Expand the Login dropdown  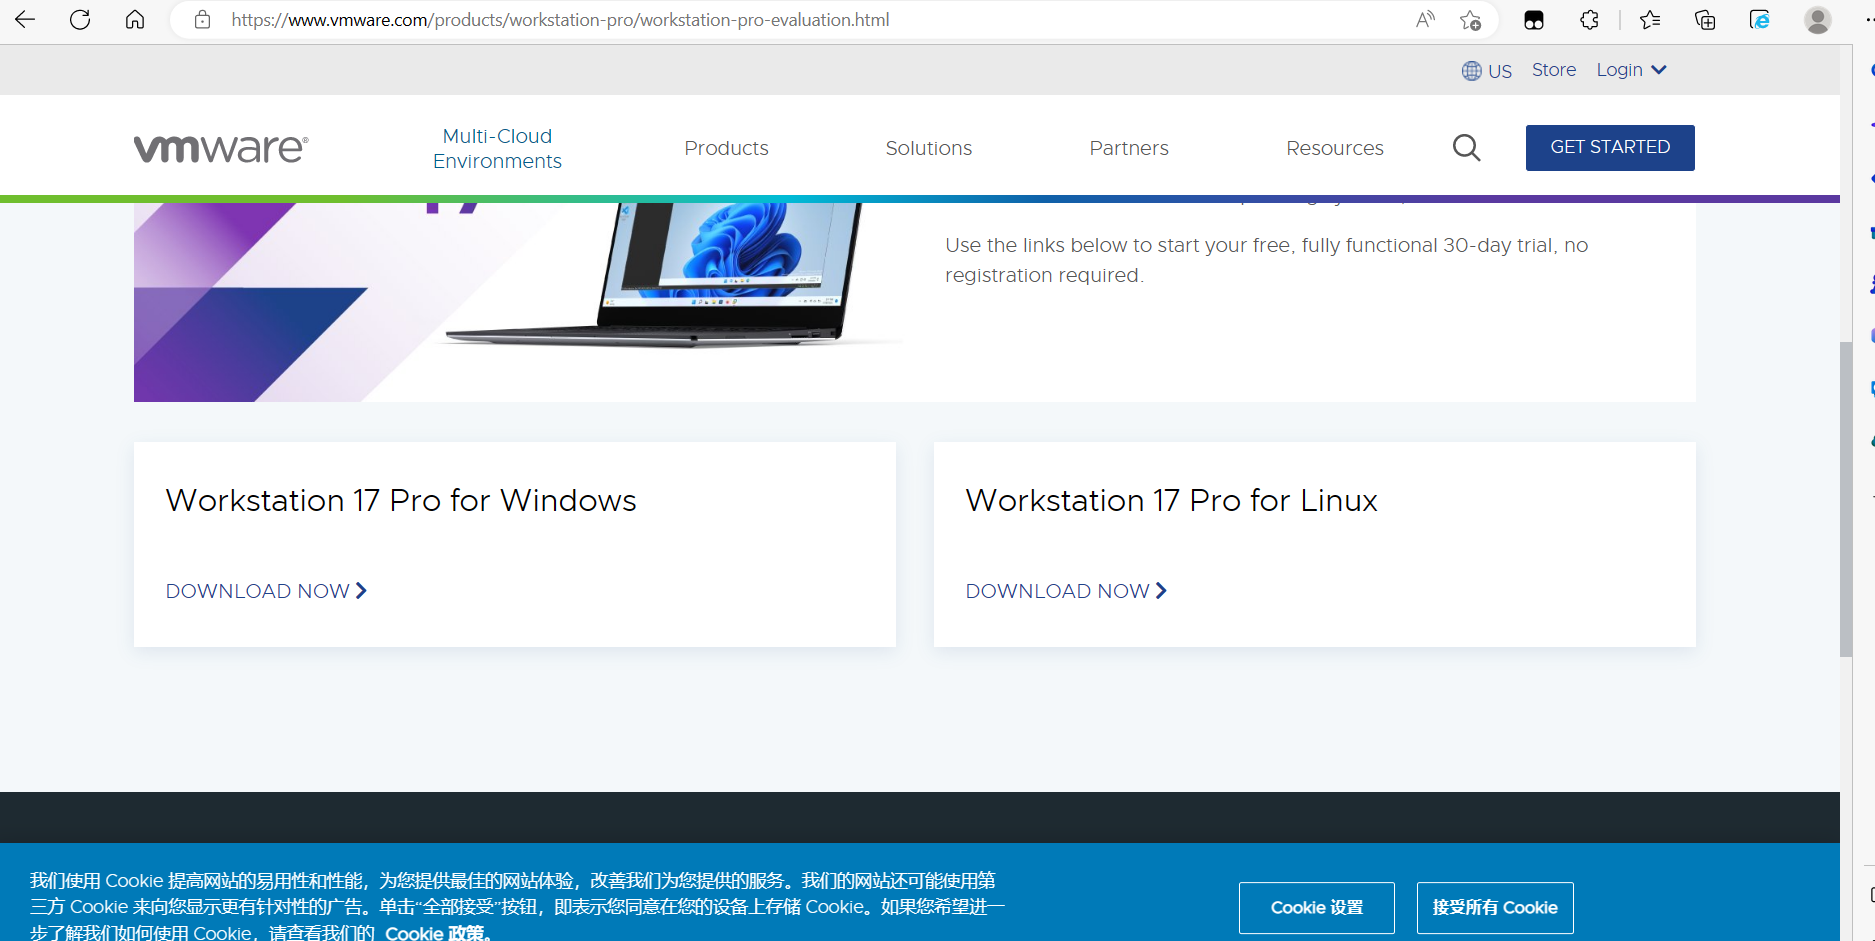click(1630, 70)
